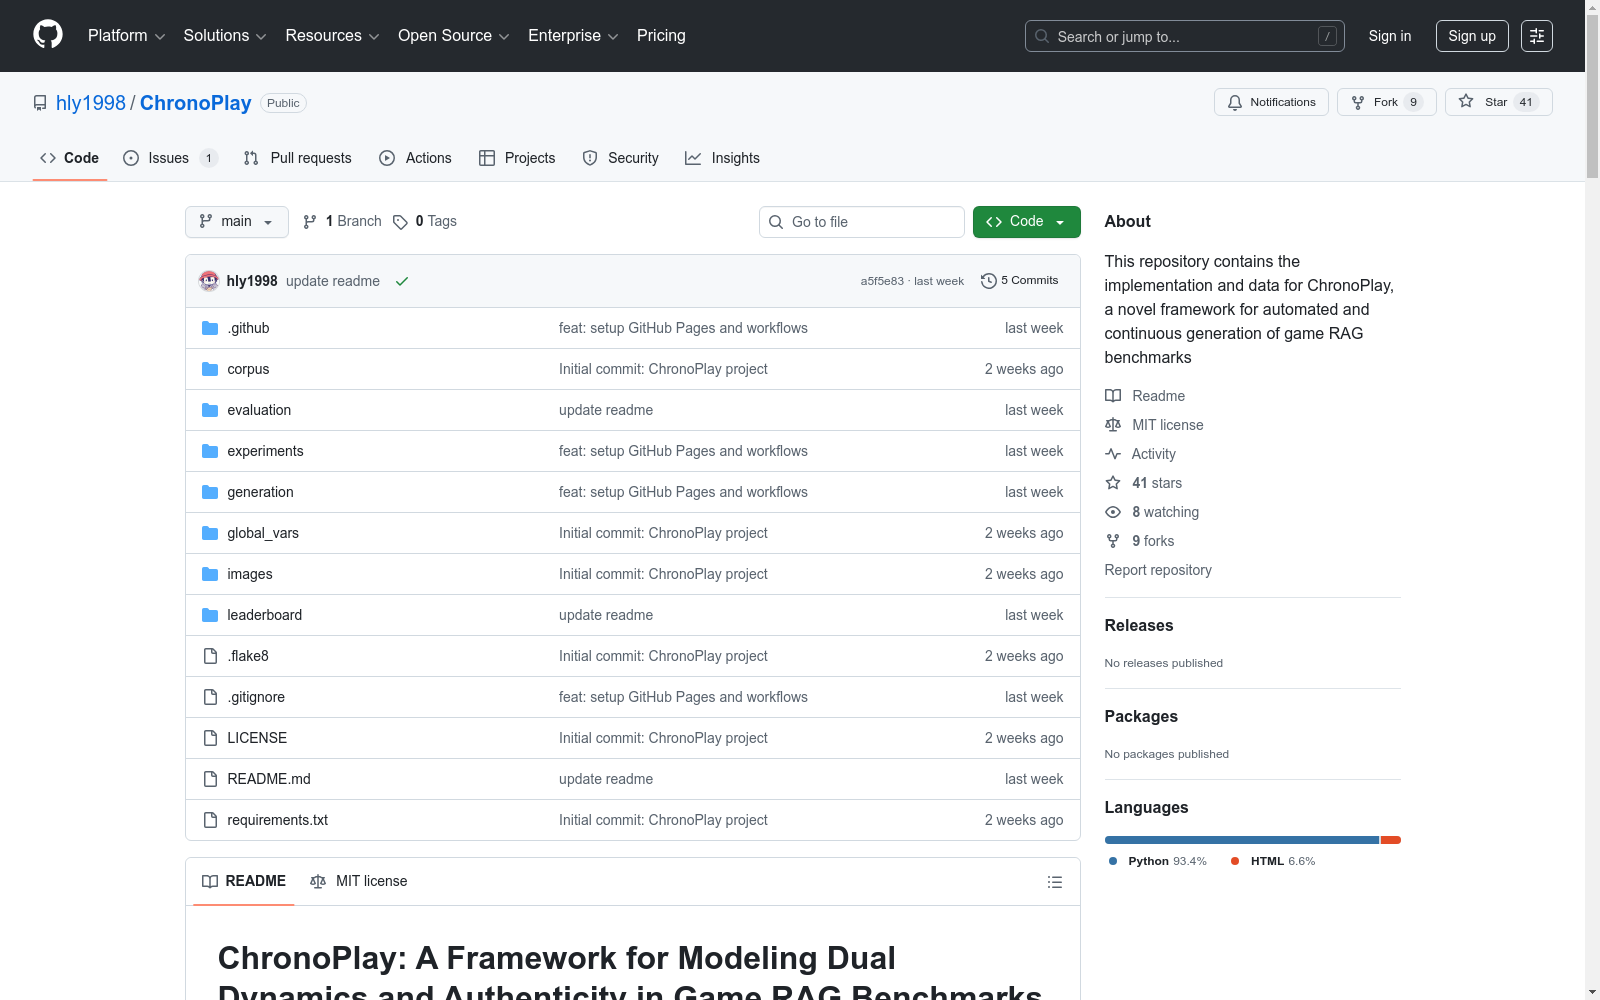This screenshot has height=1000, width=1600.
Task: Click the eye icon beside 8 watching
Action: pyautogui.click(x=1113, y=512)
